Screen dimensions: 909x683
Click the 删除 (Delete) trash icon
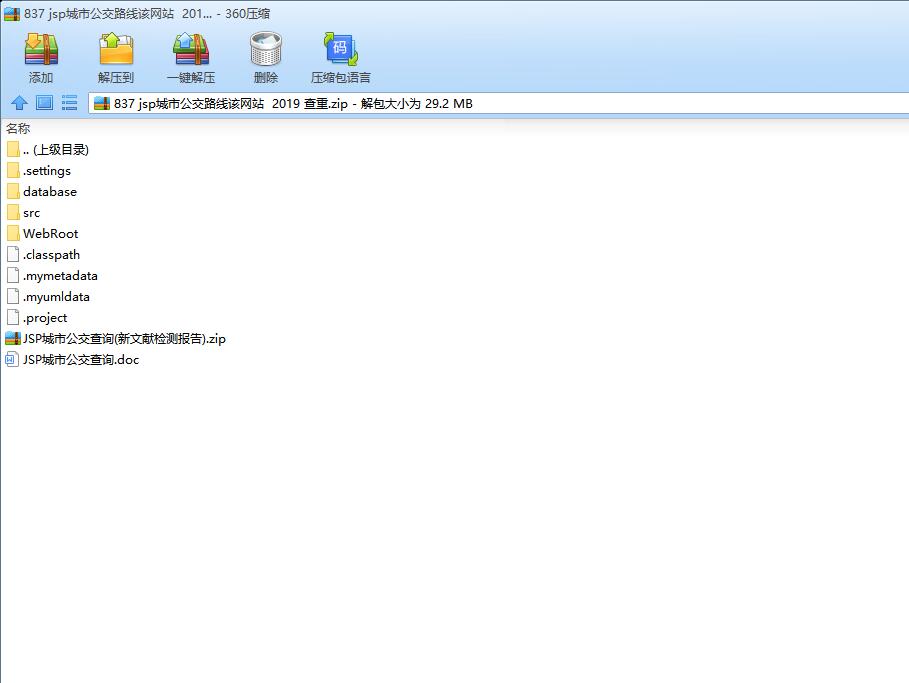click(266, 49)
